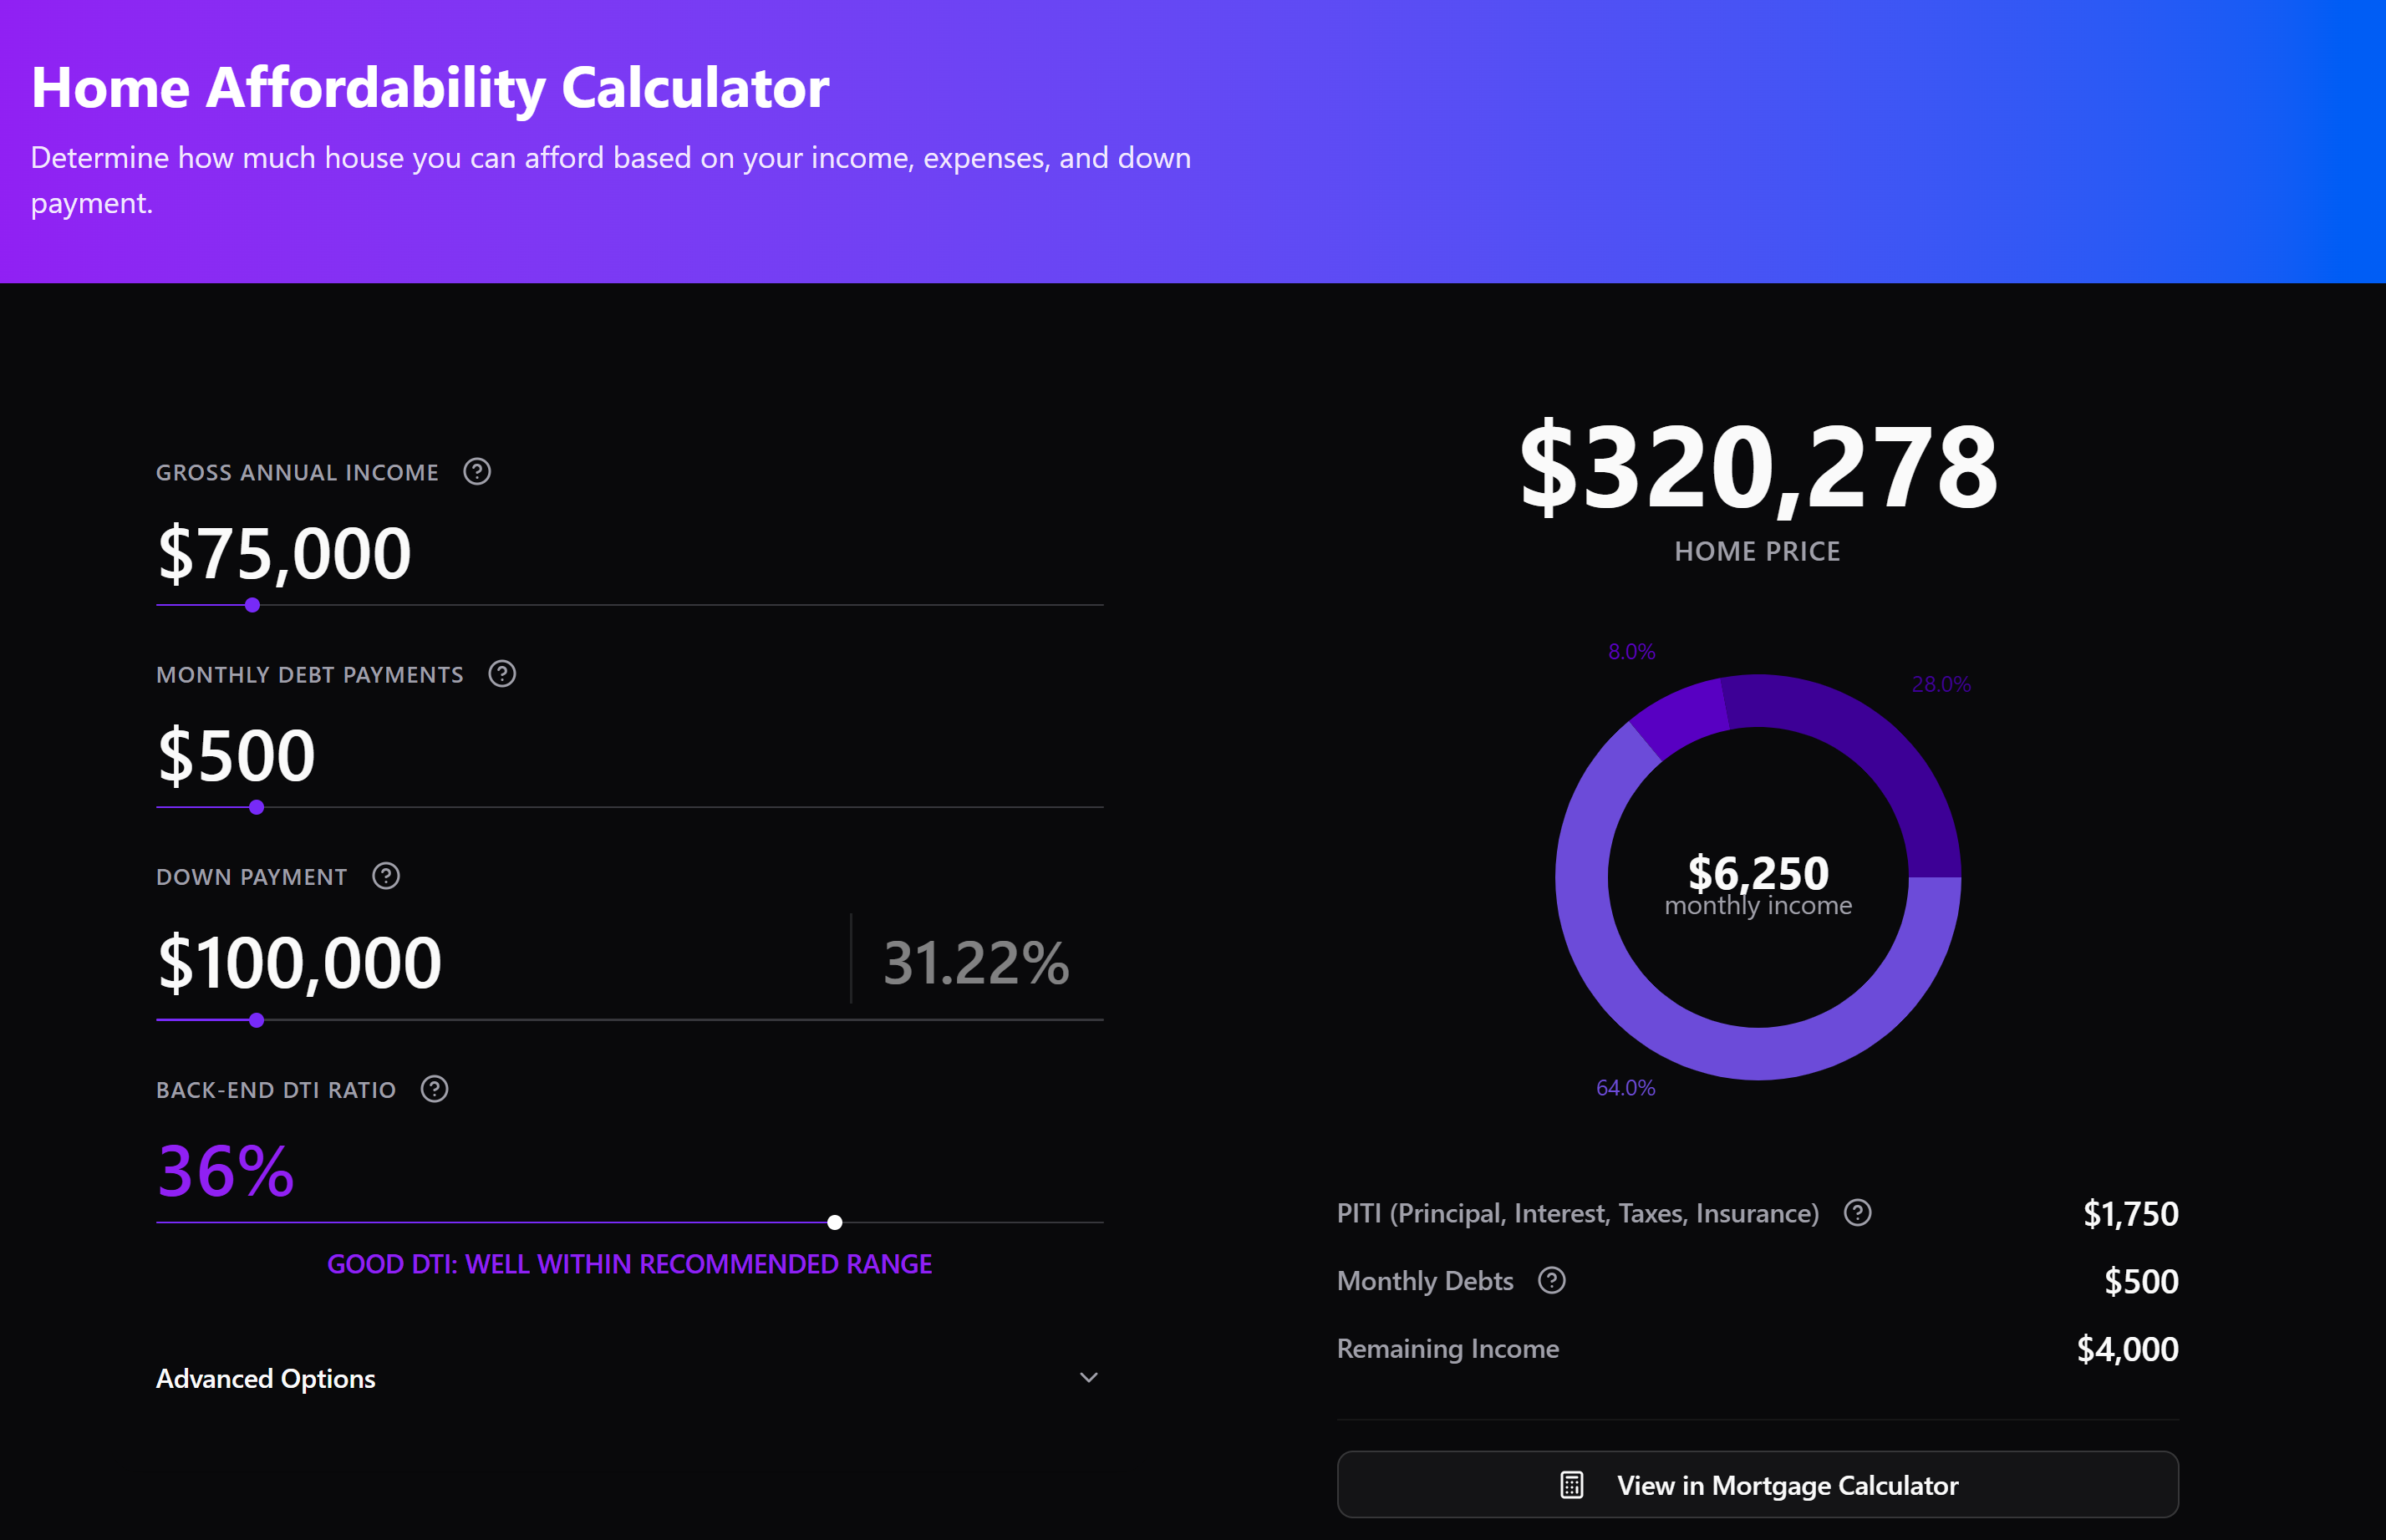The width and height of the screenshot is (2386, 1540).
Task: Click the $100,000 down payment amount field
Action: click(x=300, y=963)
